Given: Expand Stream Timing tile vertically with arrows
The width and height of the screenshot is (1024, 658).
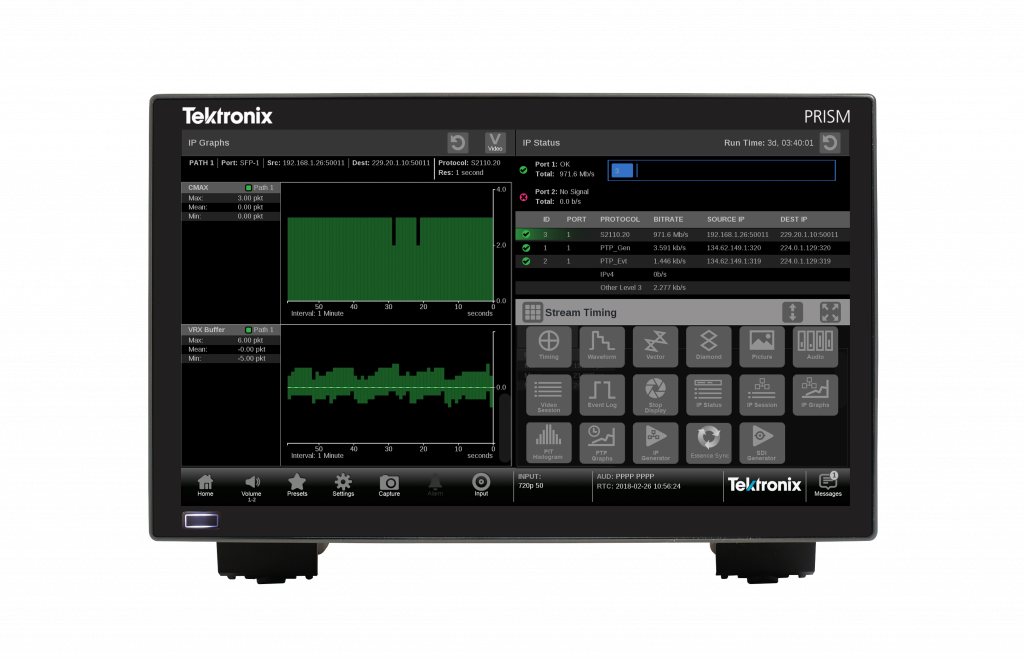Looking at the screenshot, I should (x=792, y=312).
